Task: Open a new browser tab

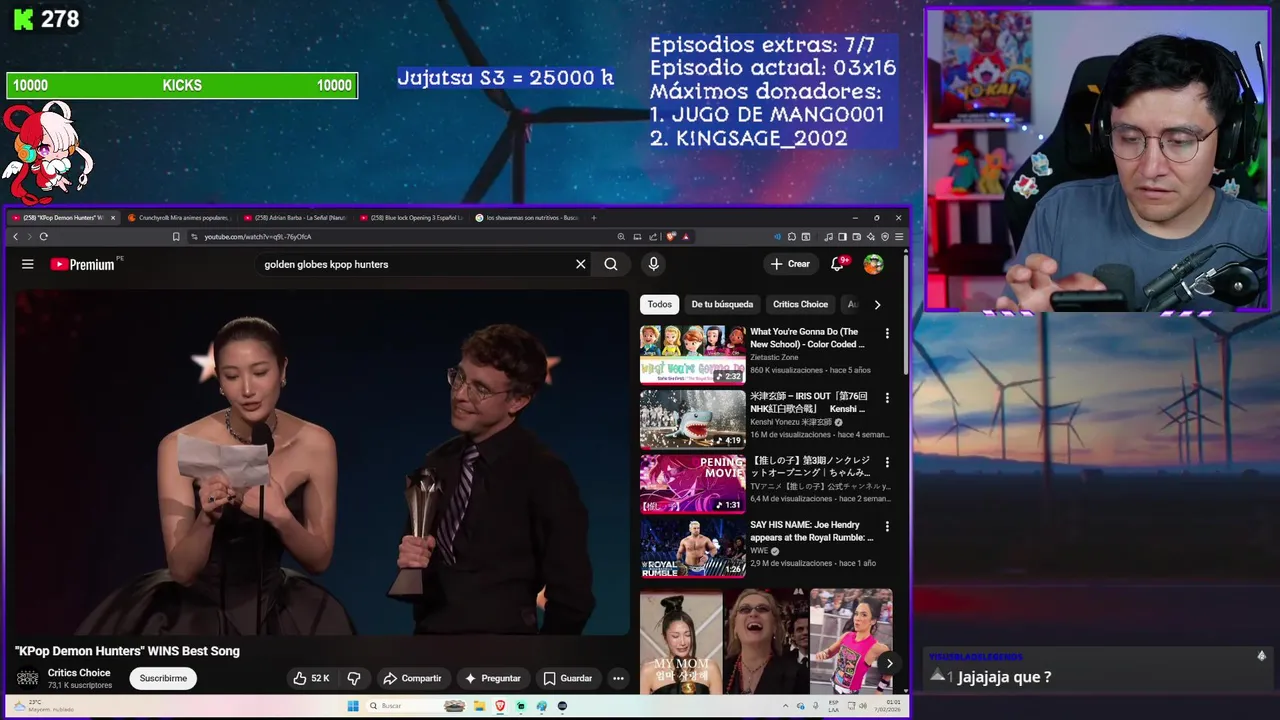Action: (593, 217)
